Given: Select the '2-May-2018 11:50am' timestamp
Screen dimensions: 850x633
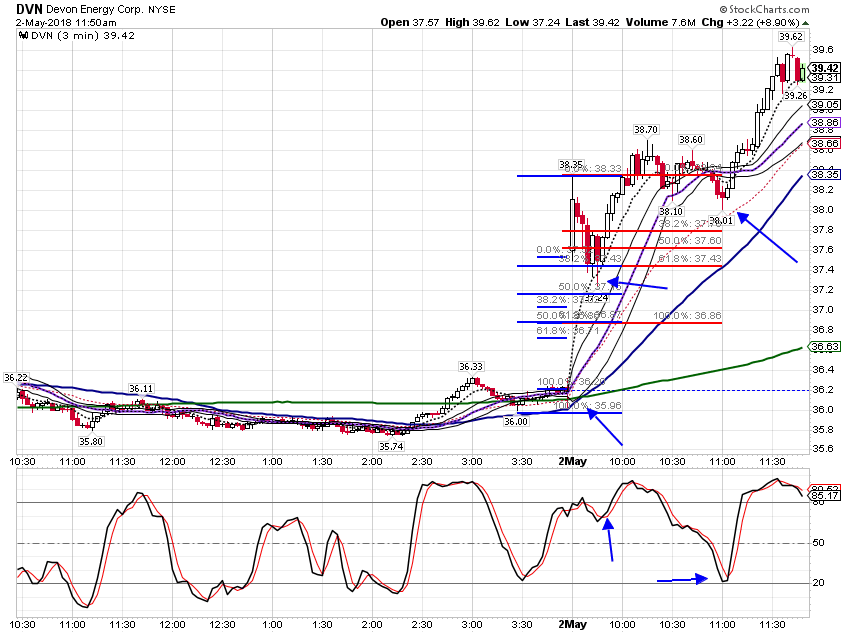Looking at the screenshot, I should 66,23.
